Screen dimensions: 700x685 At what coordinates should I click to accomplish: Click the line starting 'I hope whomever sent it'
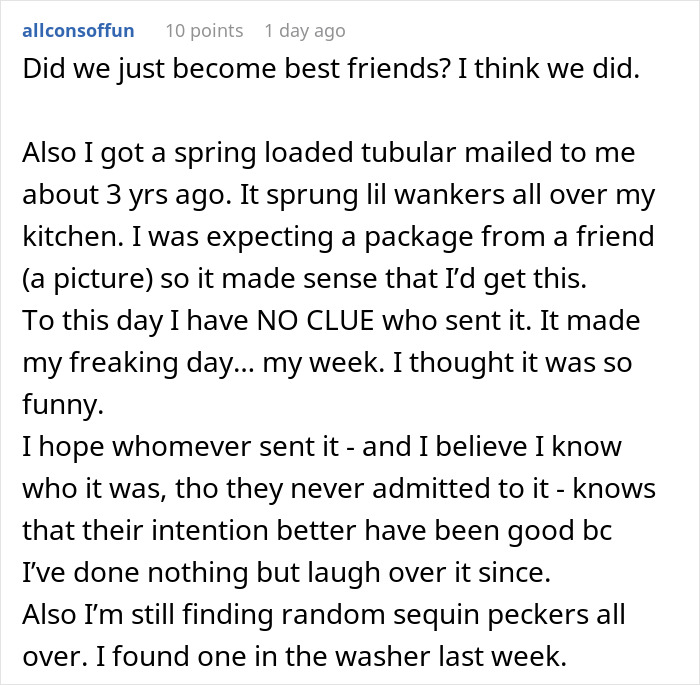[x=322, y=447]
